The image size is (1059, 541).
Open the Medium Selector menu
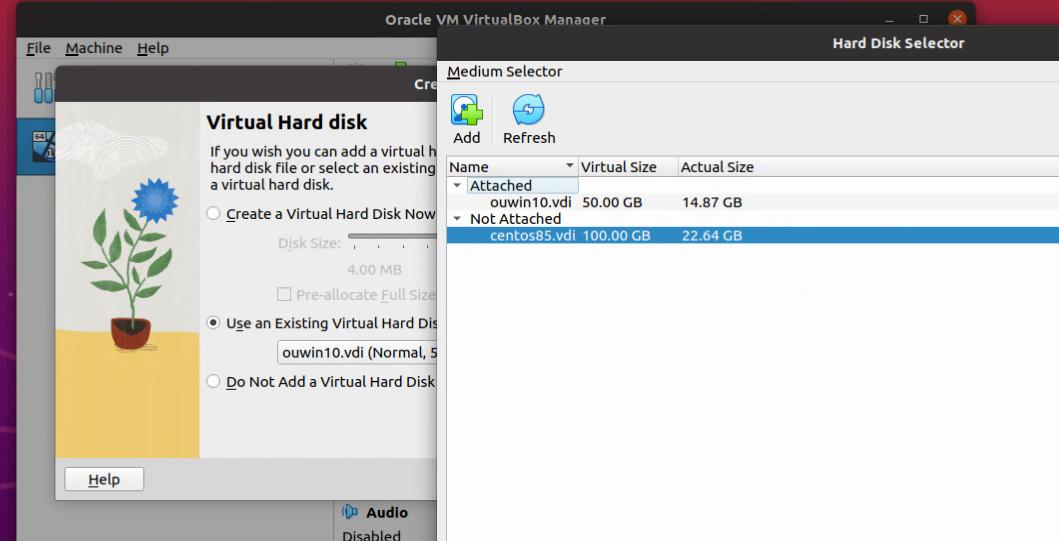click(x=505, y=72)
